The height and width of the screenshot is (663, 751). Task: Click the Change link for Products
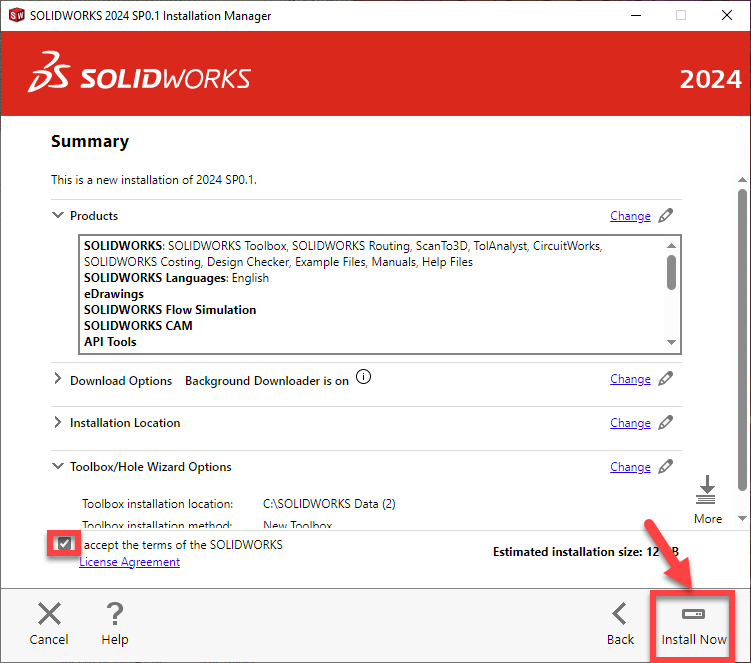pos(630,216)
